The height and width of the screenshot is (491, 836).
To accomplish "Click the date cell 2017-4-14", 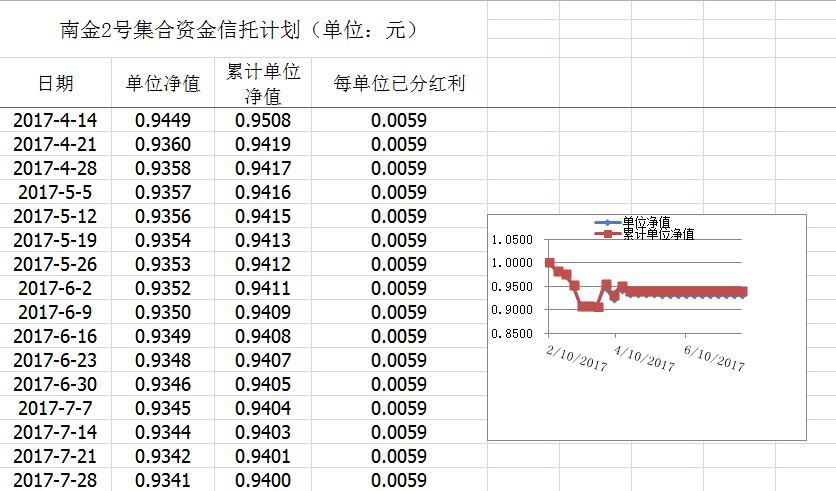I will [x=56, y=120].
